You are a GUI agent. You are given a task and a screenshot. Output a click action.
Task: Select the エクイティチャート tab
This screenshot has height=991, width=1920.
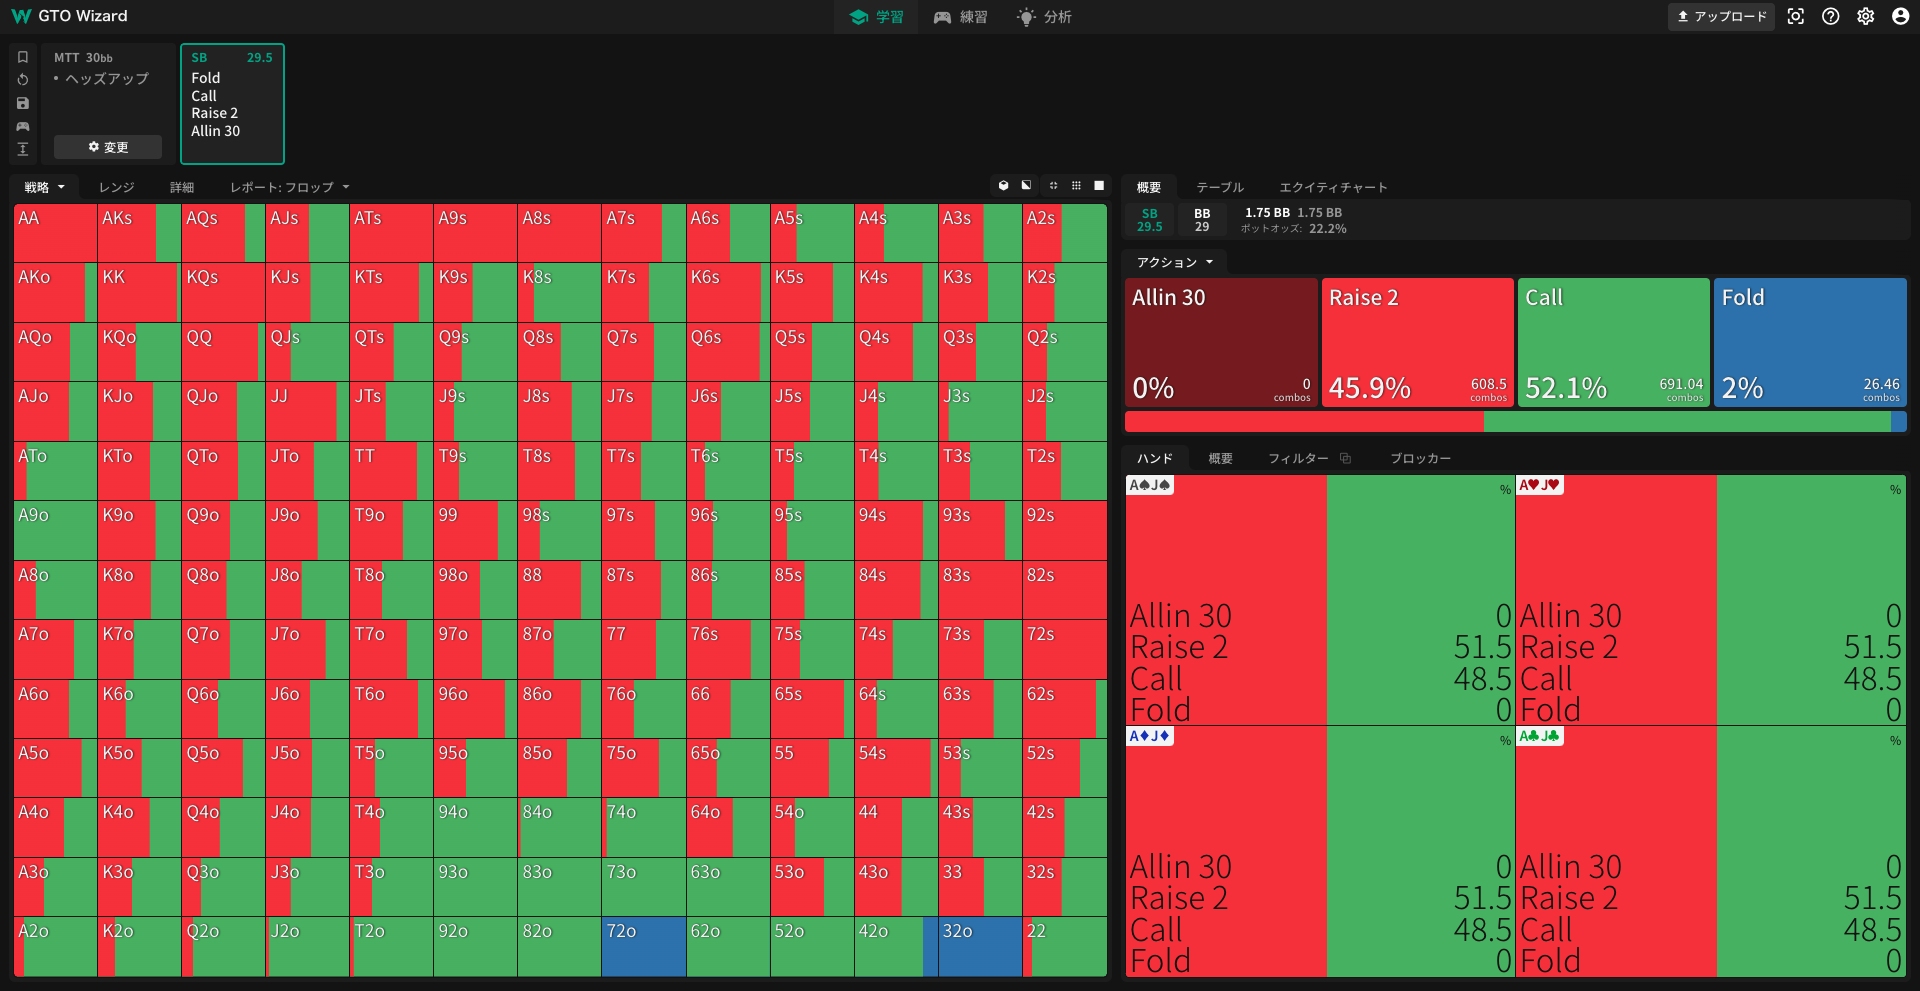click(1334, 187)
